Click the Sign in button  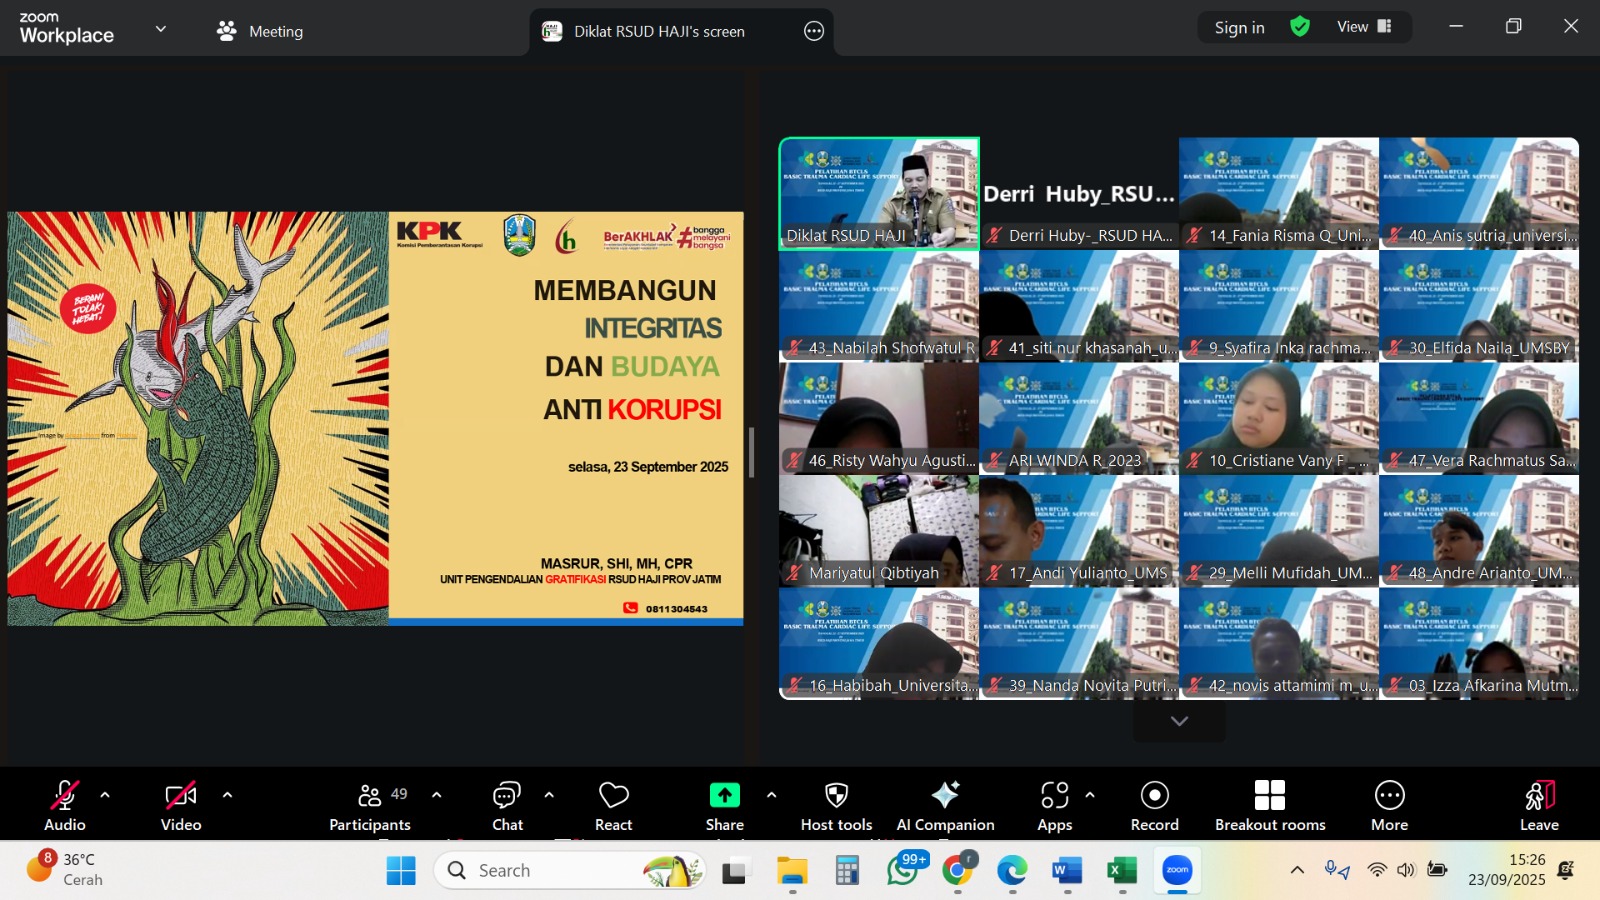pos(1238,27)
